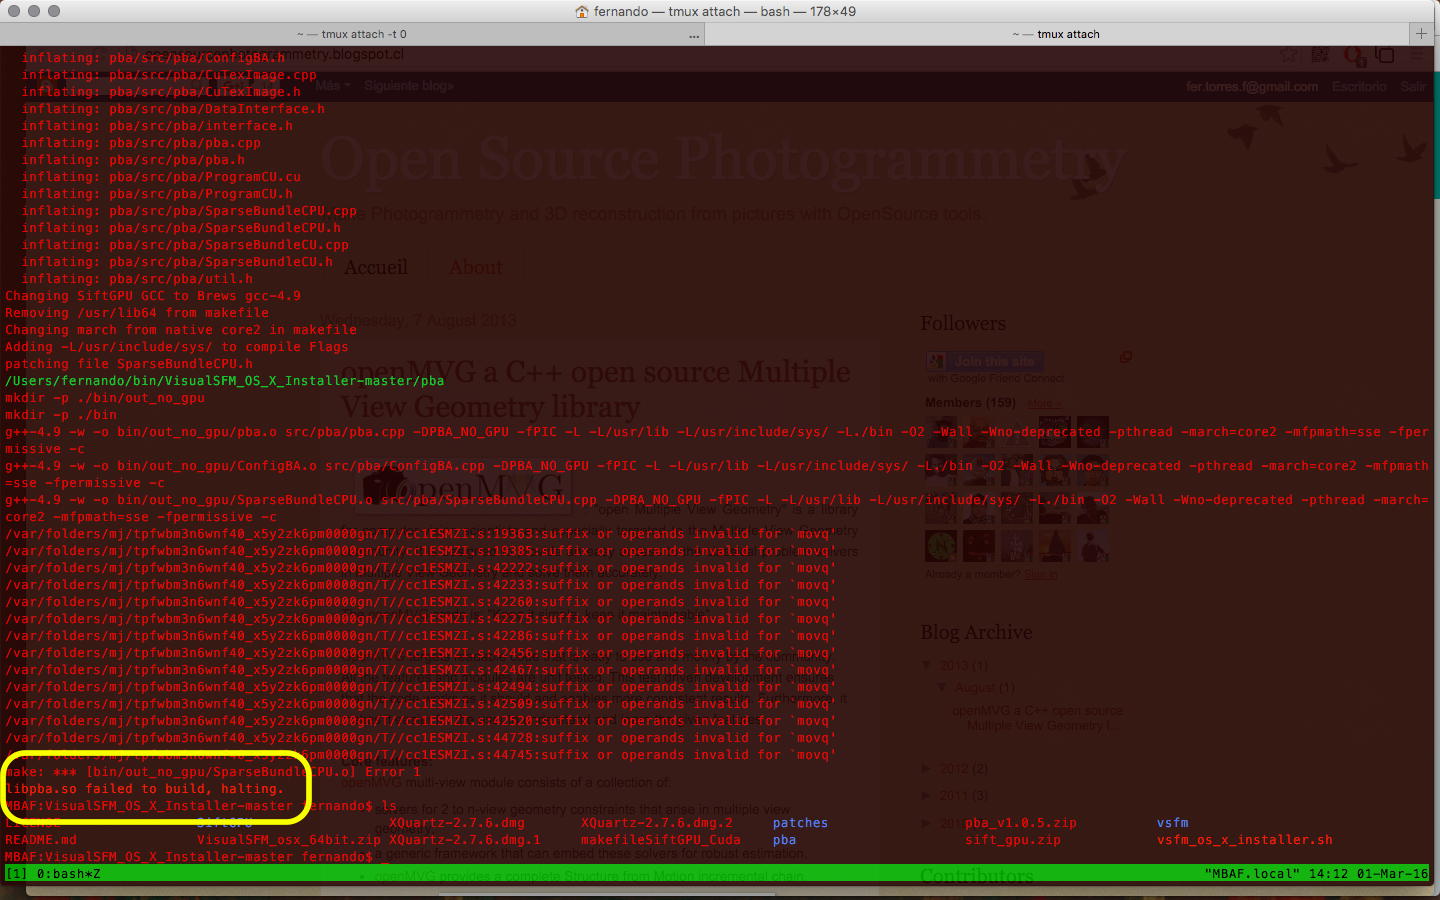Click the time '14:12' in tmux status bar

[1328, 874]
